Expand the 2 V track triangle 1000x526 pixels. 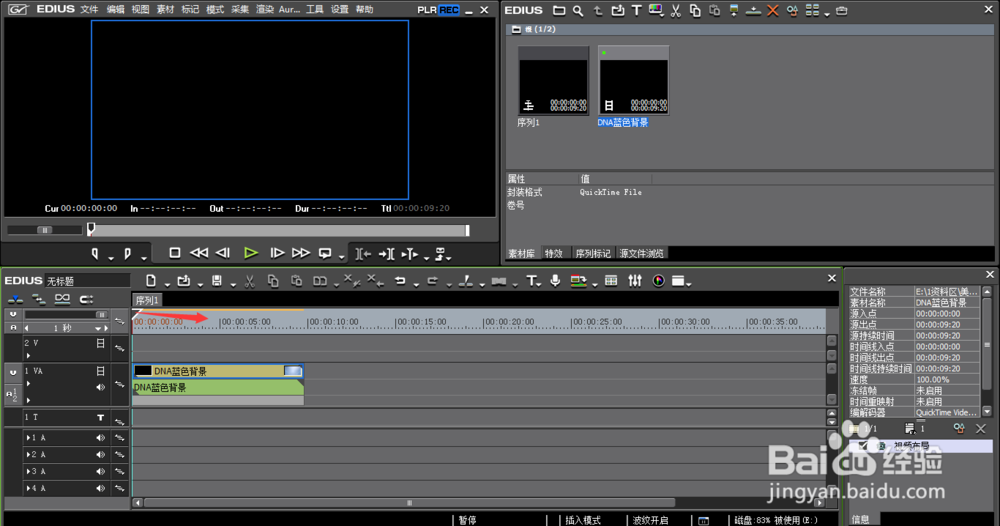28,355
